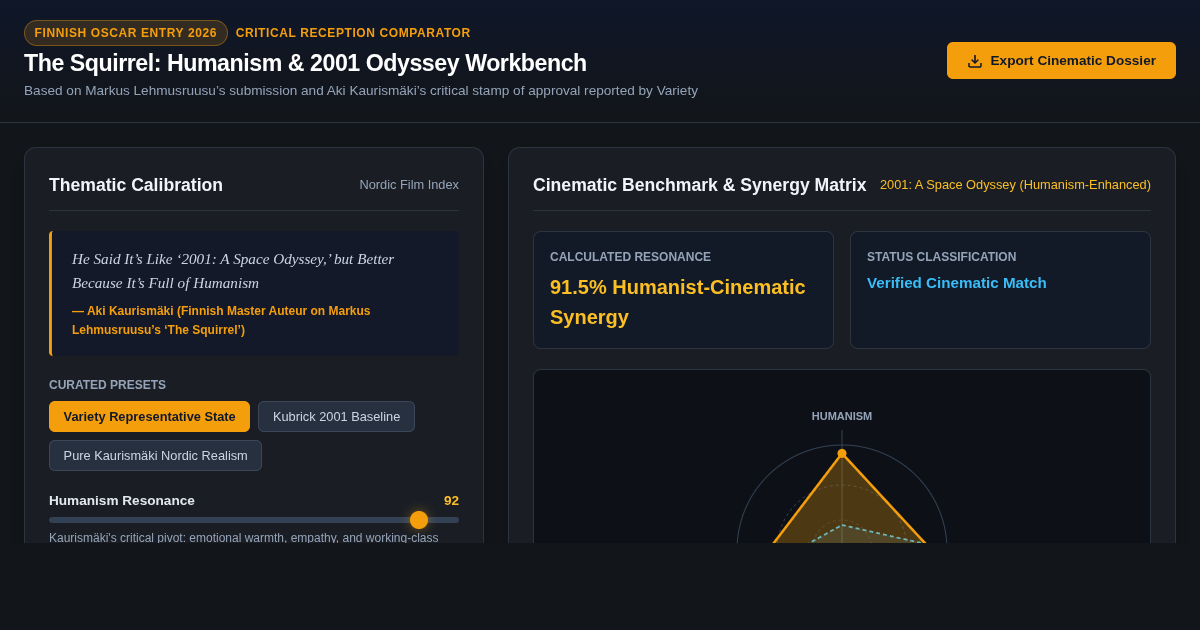Click the Finnish Oscar Entry 2026 badge
This screenshot has height=630, width=1200.
pos(126,33)
